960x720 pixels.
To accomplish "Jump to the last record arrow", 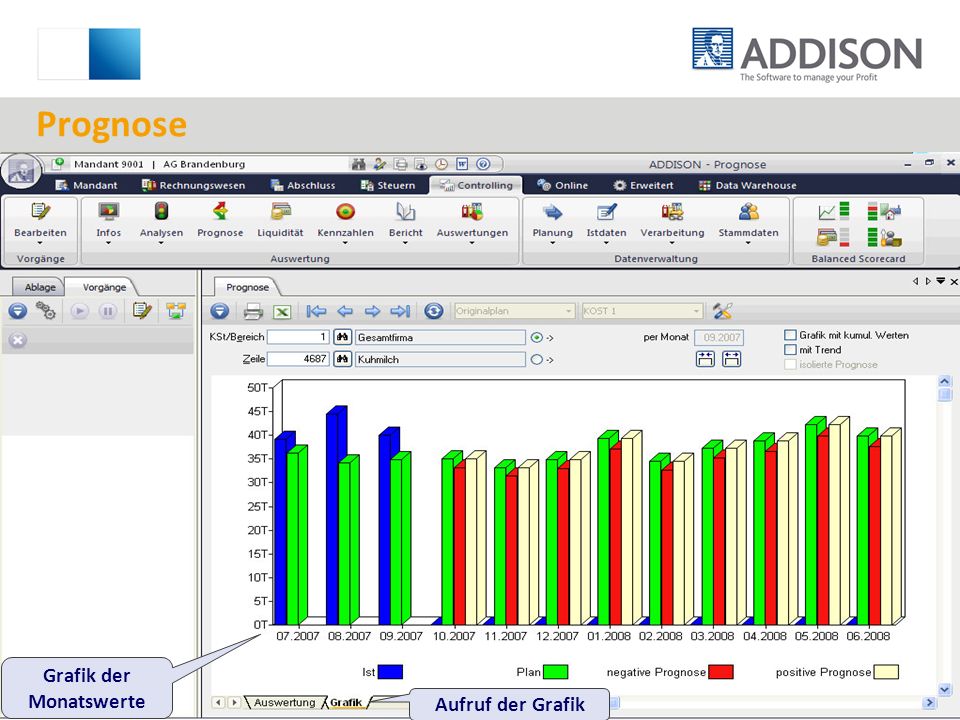I will tap(400, 311).
